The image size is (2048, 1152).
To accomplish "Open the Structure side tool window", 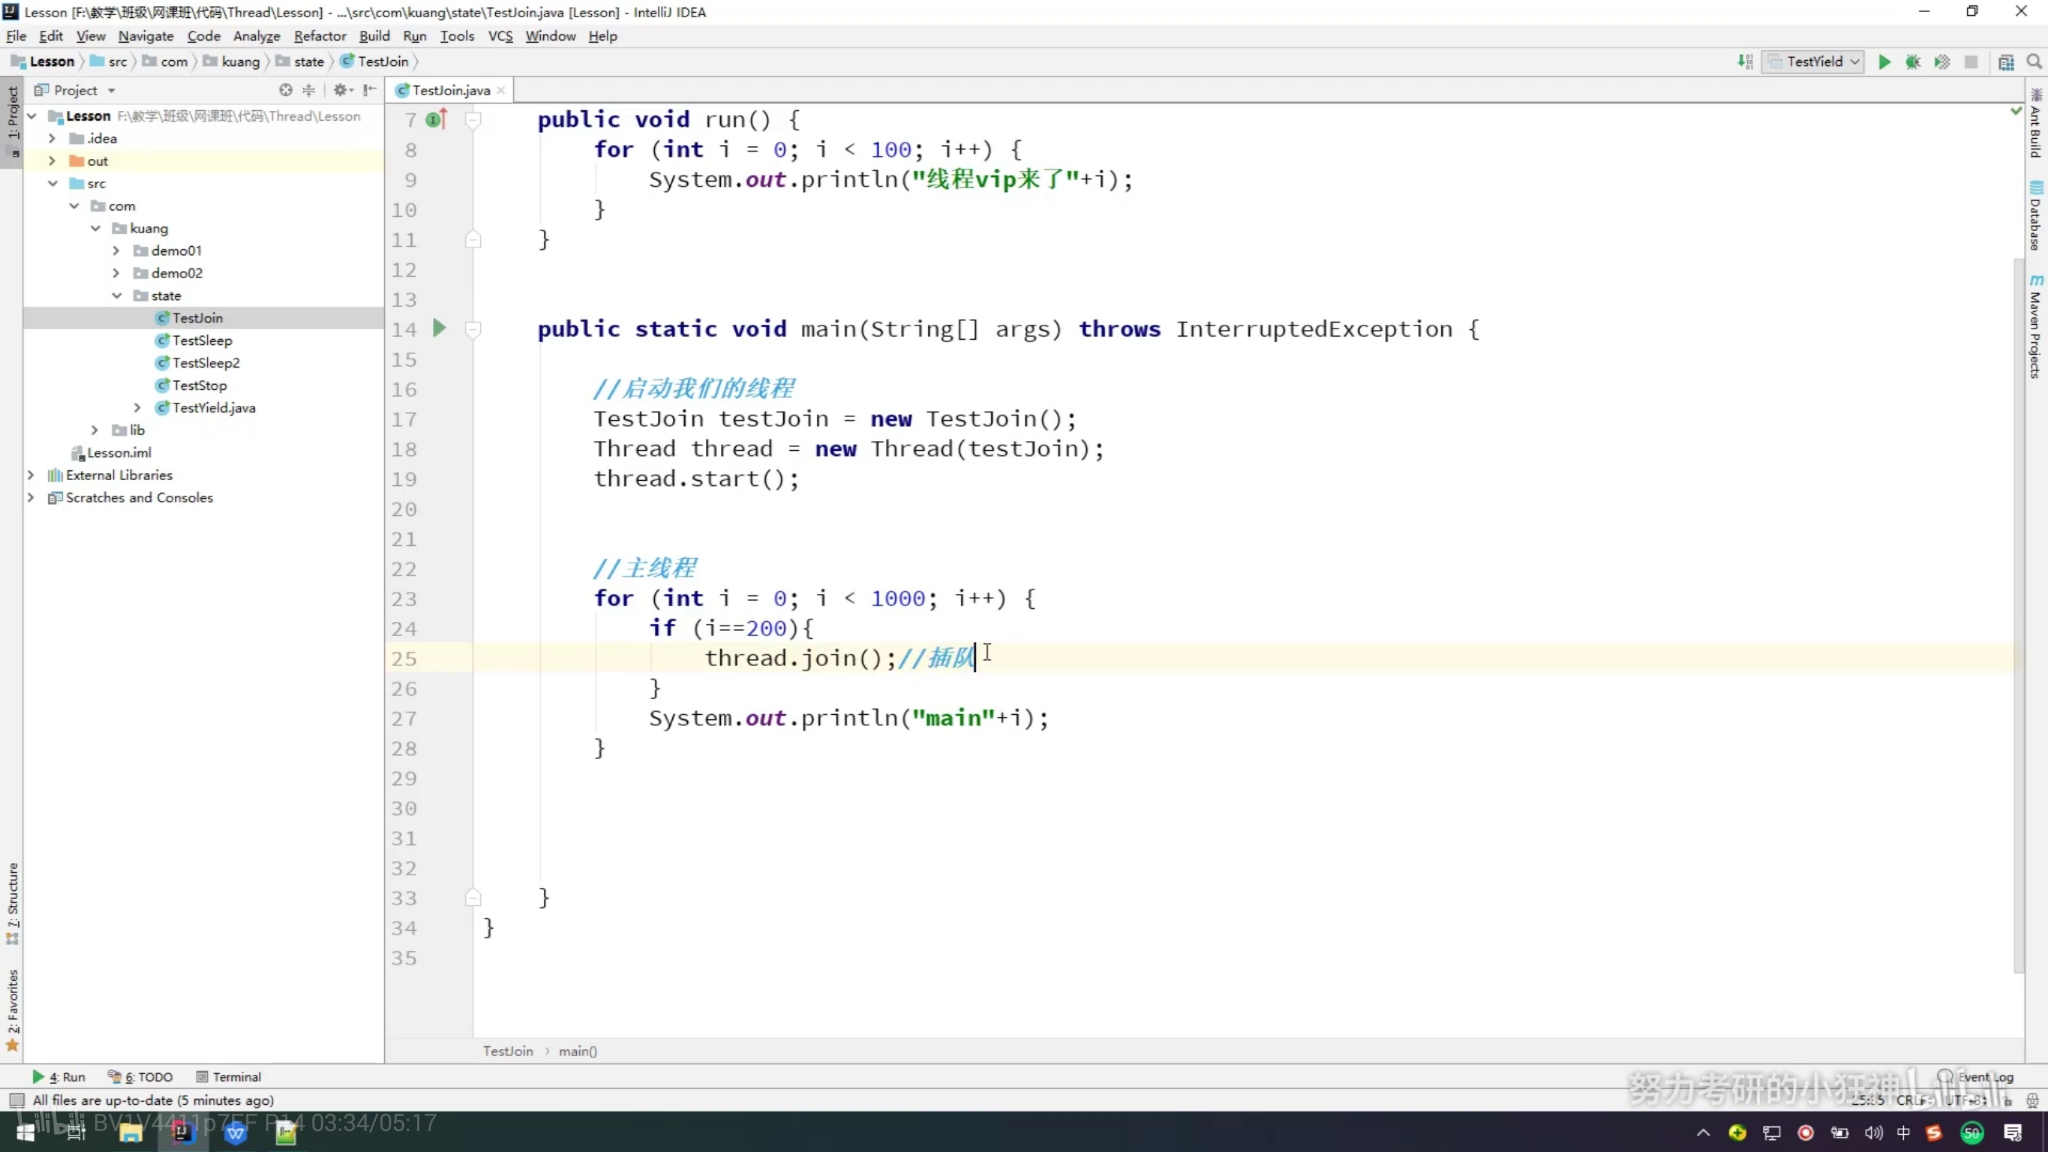I will (x=13, y=904).
